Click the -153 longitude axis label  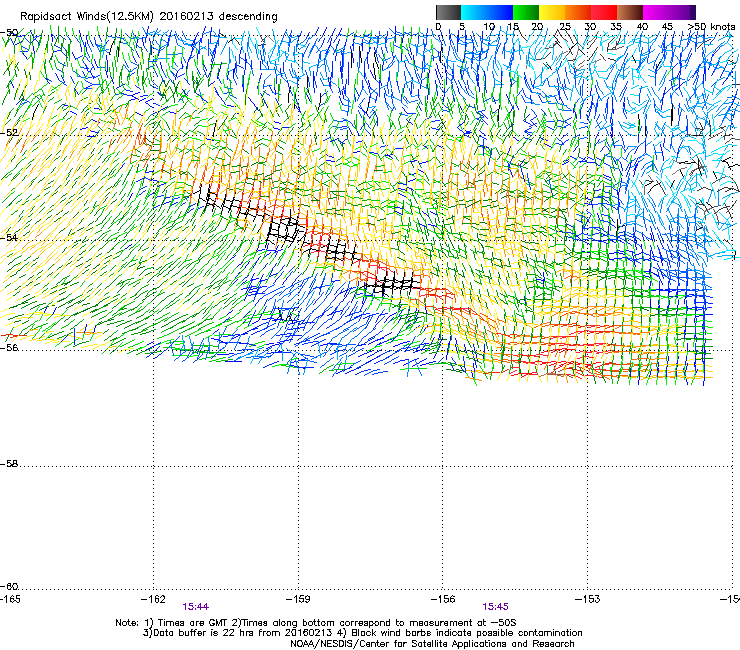coord(588,599)
